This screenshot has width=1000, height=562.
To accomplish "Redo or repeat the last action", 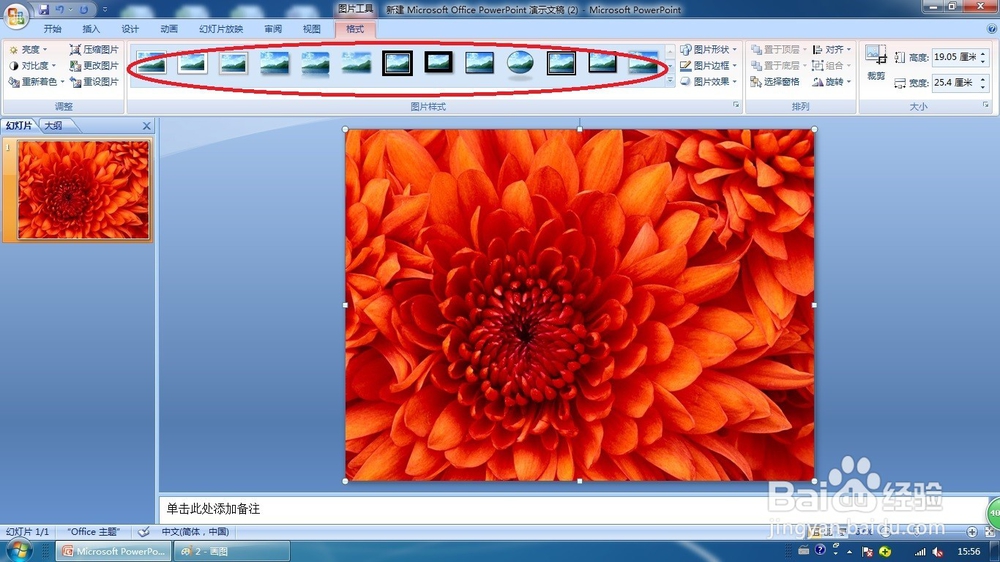I will tap(84, 10).
